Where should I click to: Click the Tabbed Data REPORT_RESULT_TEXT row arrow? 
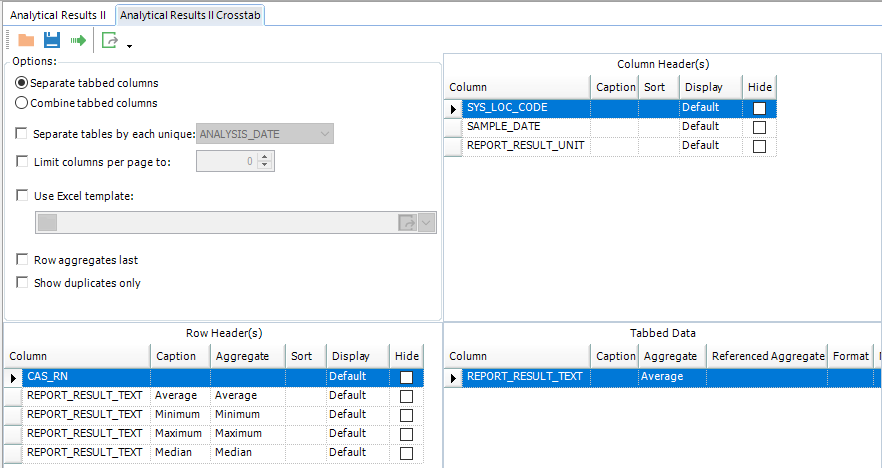click(454, 377)
